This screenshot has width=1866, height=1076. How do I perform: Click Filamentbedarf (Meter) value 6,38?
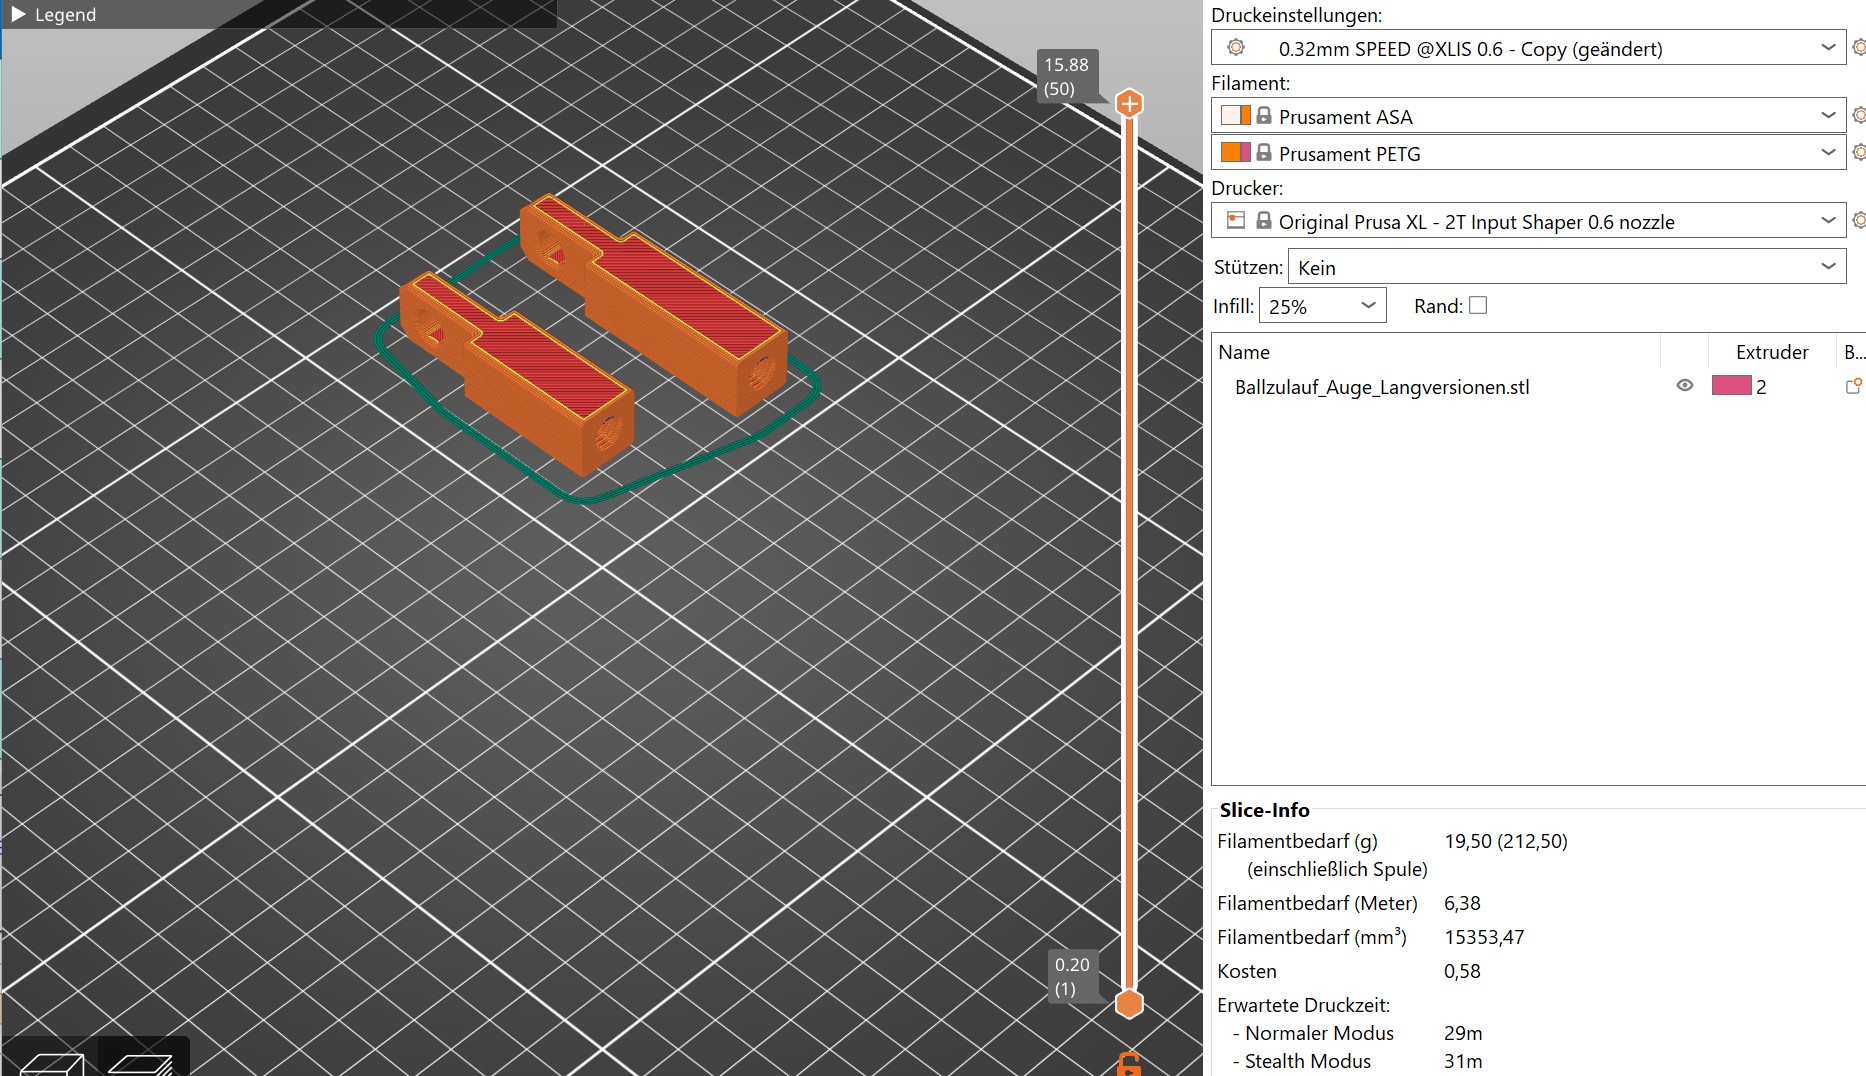point(1462,903)
